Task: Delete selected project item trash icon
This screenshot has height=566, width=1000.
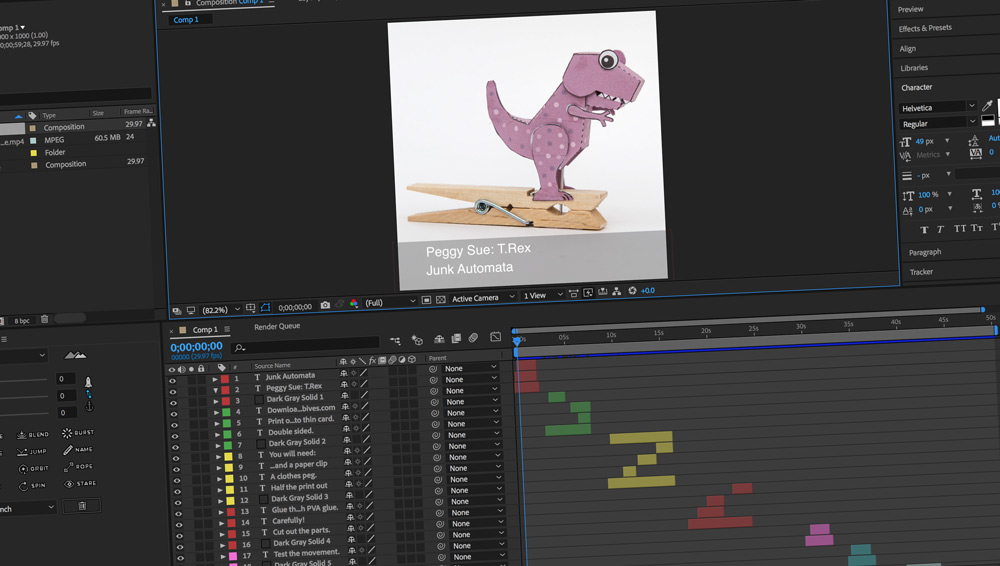Action: 45,319
